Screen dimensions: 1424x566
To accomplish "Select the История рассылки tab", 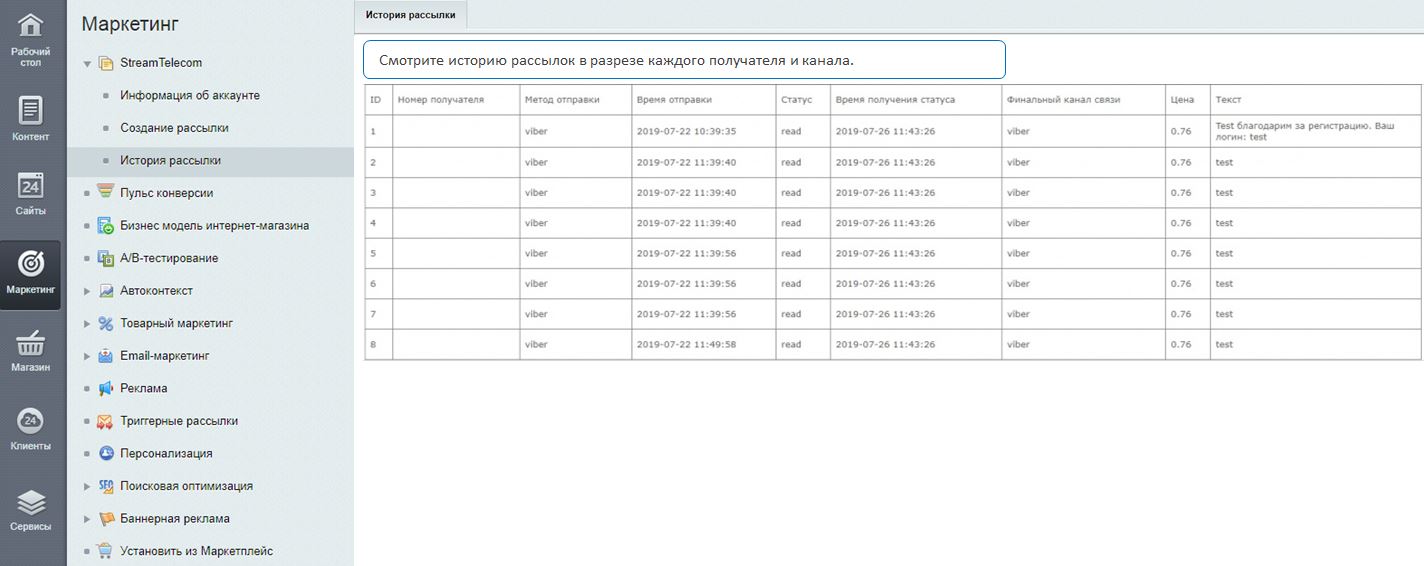I will (x=410, y=15).
